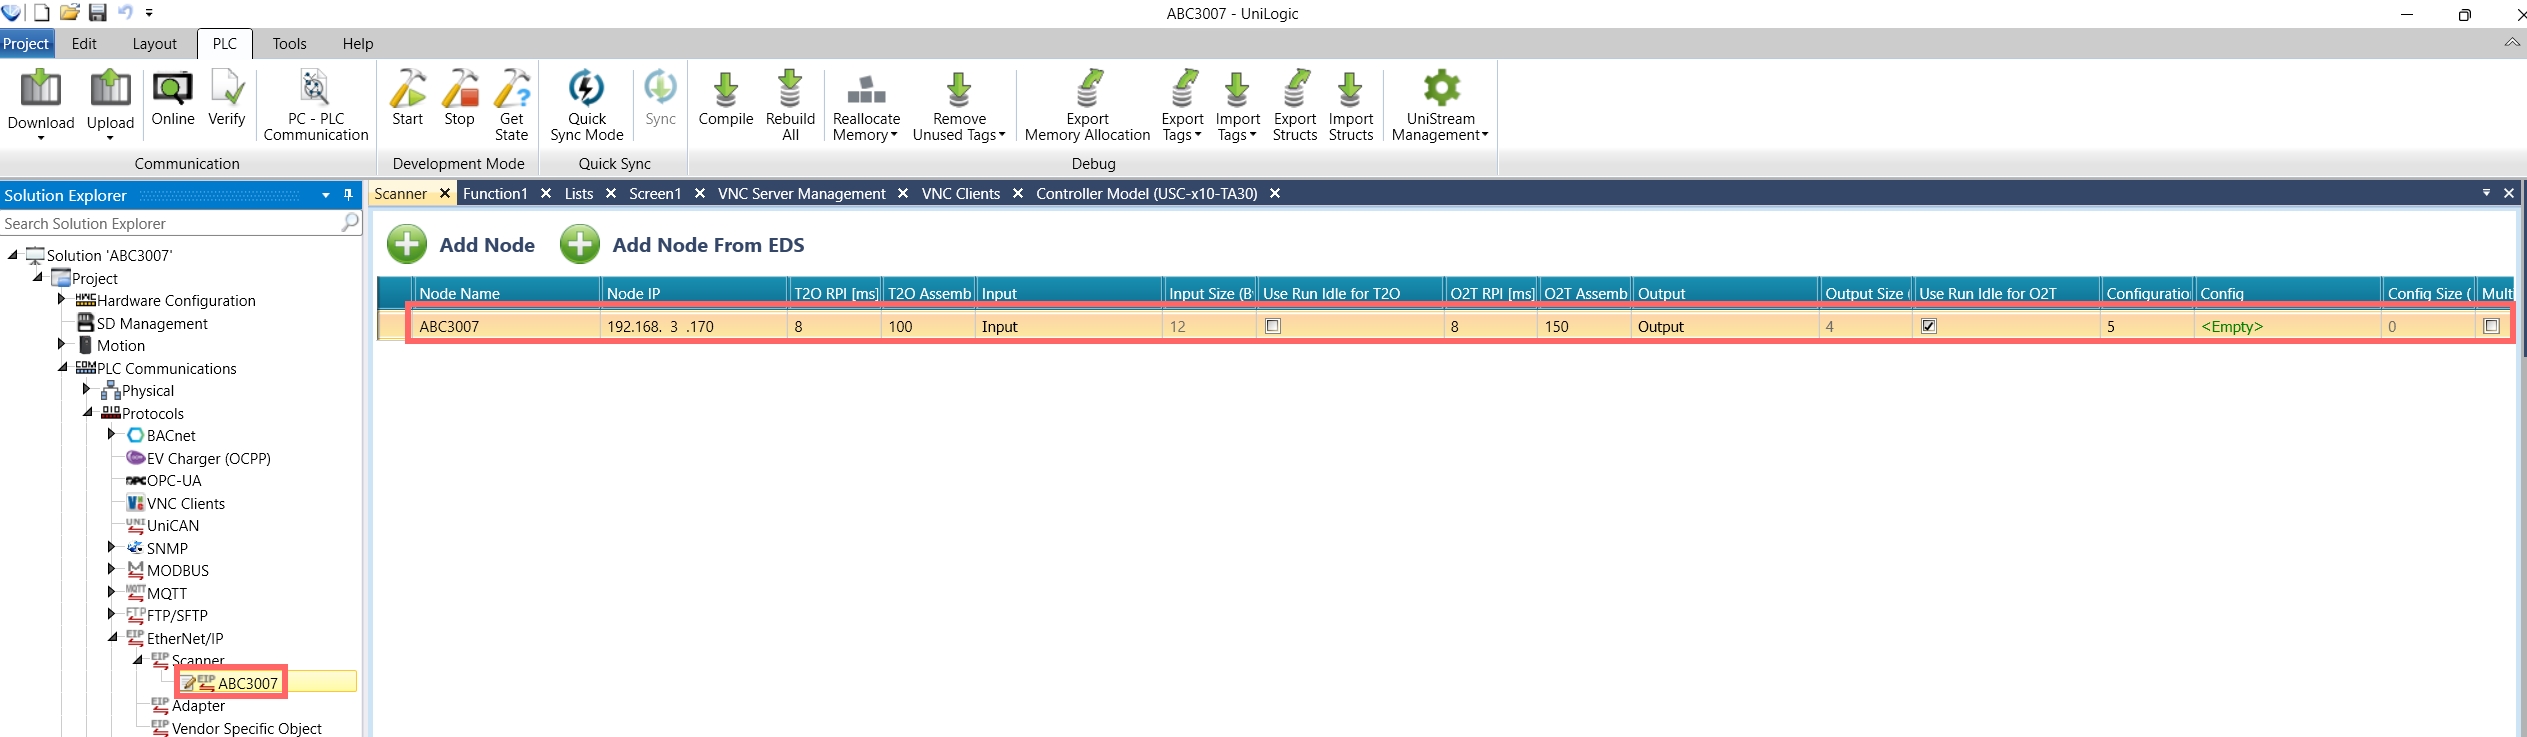Uncheck Use Run Idle for O2T checkbox
2527x737 pixels.
pos(1929,326)
